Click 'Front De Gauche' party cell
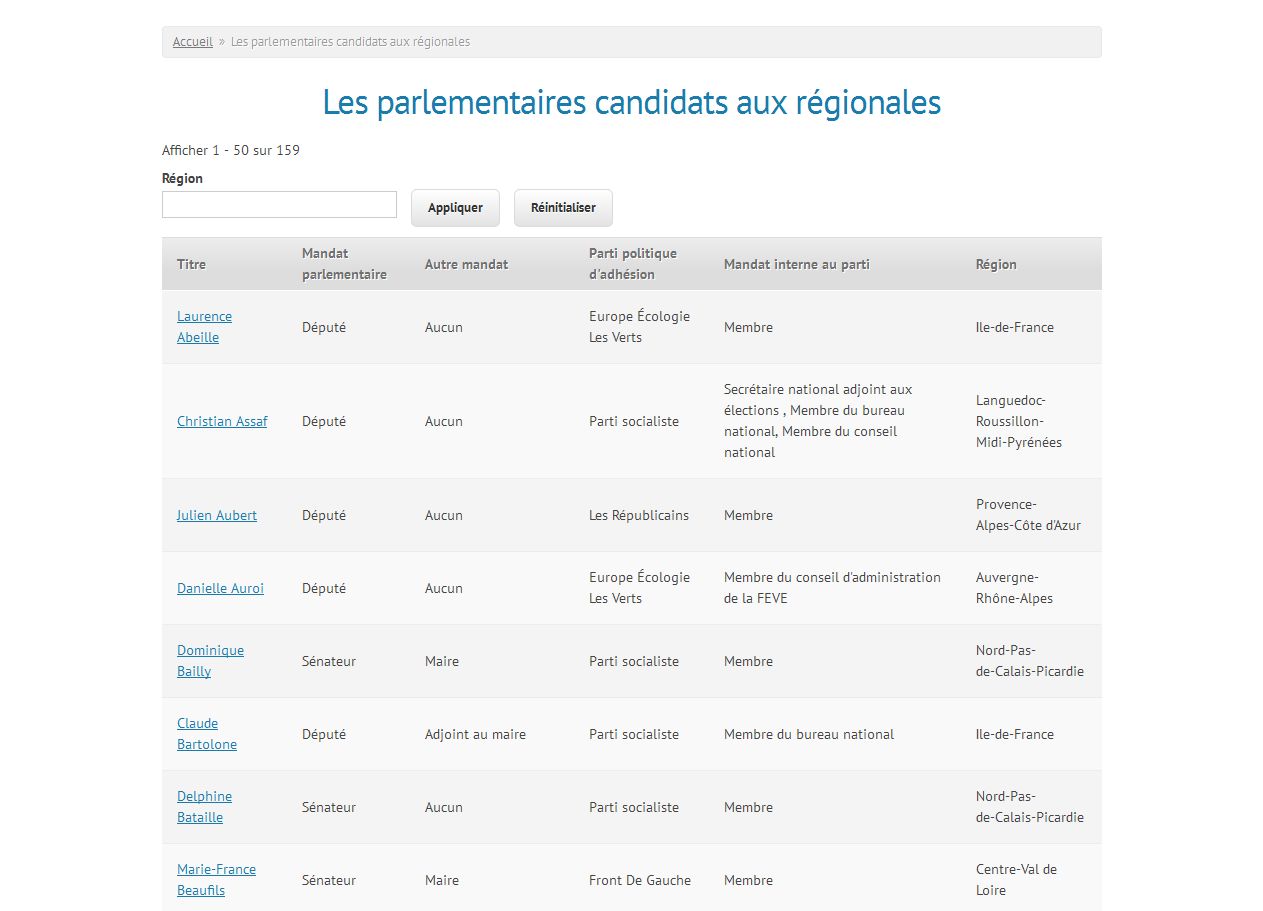Image resolution: width=1263 pixels, height=911 pixels. point(640,880)
